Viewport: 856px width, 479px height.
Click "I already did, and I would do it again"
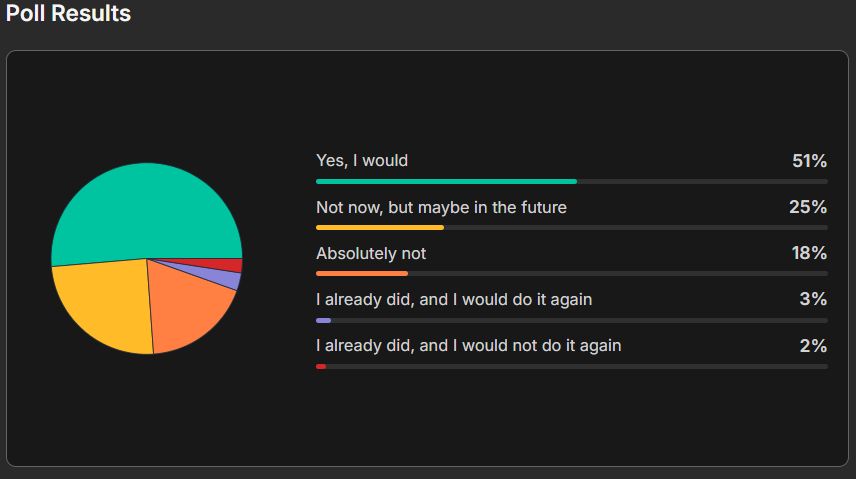tap(460, 299)
